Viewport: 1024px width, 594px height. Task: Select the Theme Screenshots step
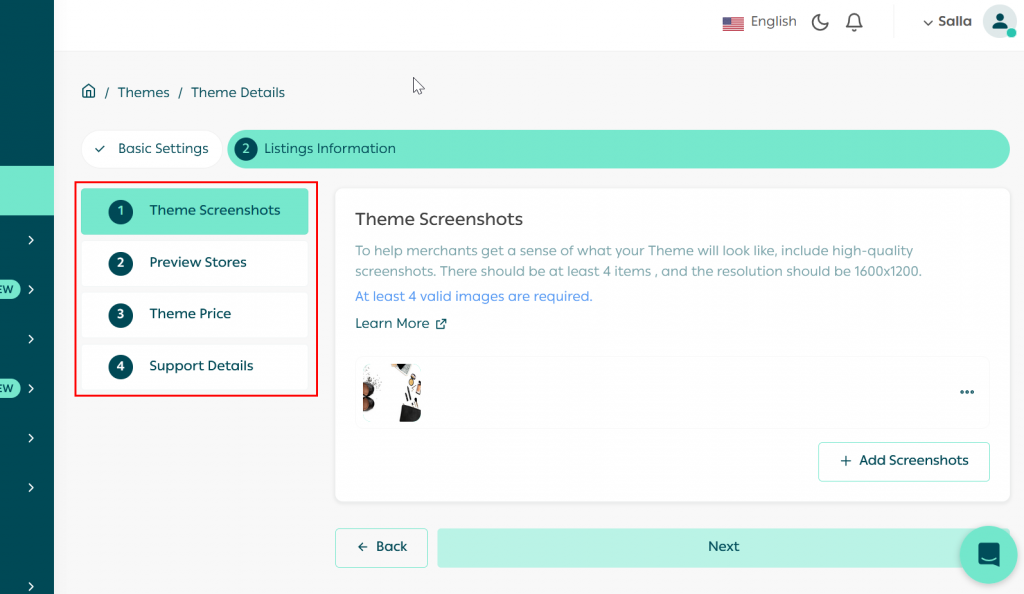(x=195, y=211)
